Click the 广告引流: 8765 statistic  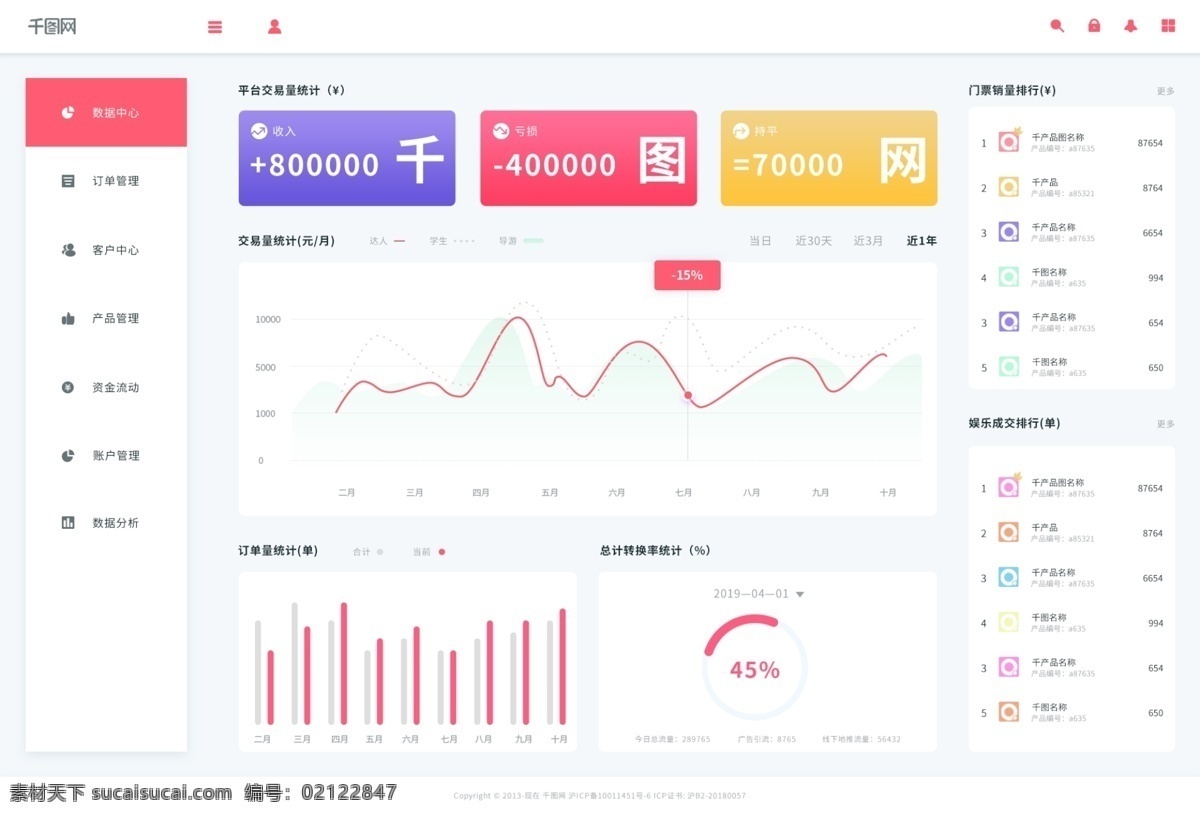pos(767,740)
